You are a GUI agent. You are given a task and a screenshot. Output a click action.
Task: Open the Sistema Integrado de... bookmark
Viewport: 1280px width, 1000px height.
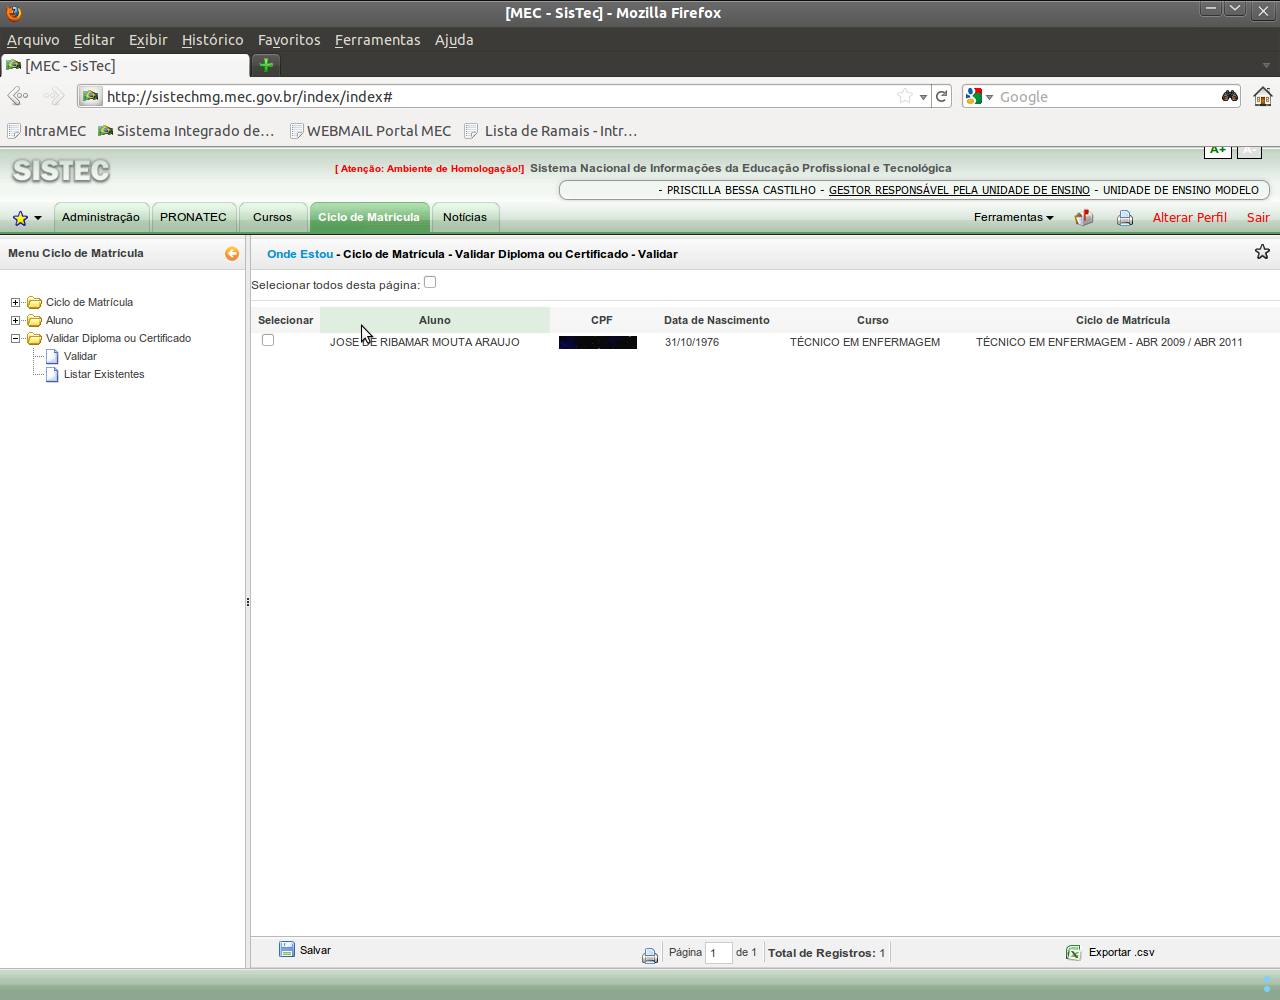pos(186,131)
